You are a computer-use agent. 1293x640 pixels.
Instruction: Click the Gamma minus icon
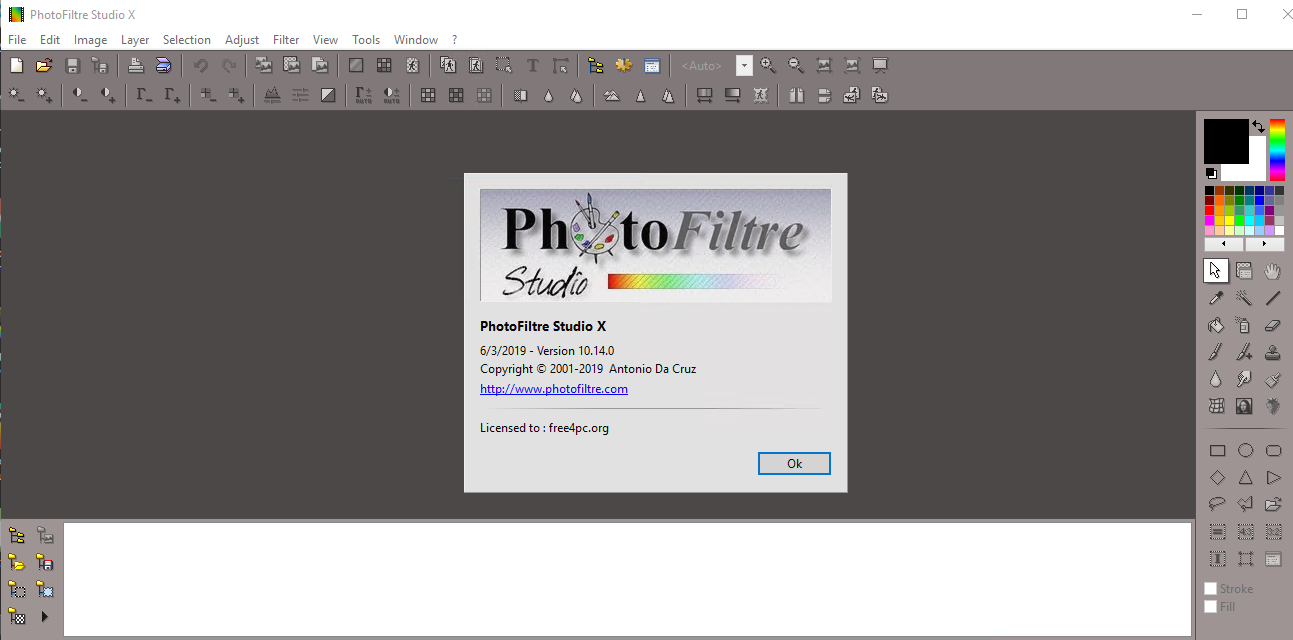point(144,95)
